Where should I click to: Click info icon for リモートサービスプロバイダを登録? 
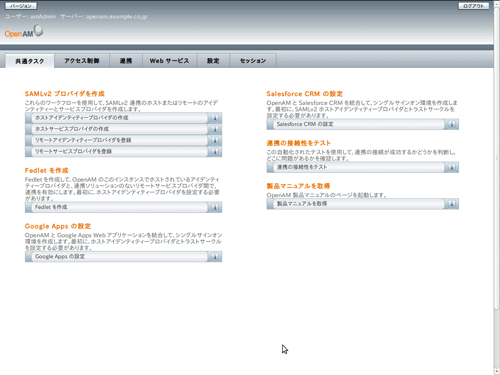click(215, 152)
